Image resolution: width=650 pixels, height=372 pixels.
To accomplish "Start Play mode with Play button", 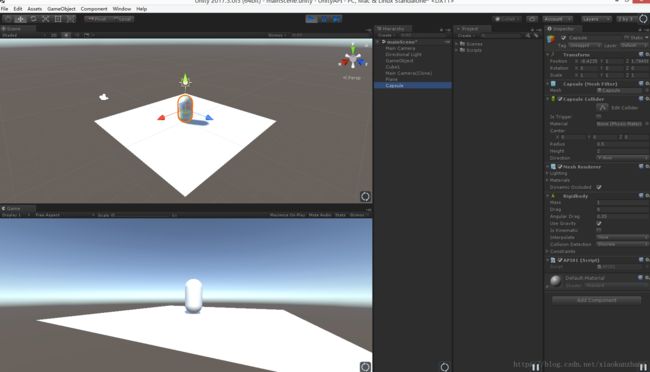I will pos(311,19).
